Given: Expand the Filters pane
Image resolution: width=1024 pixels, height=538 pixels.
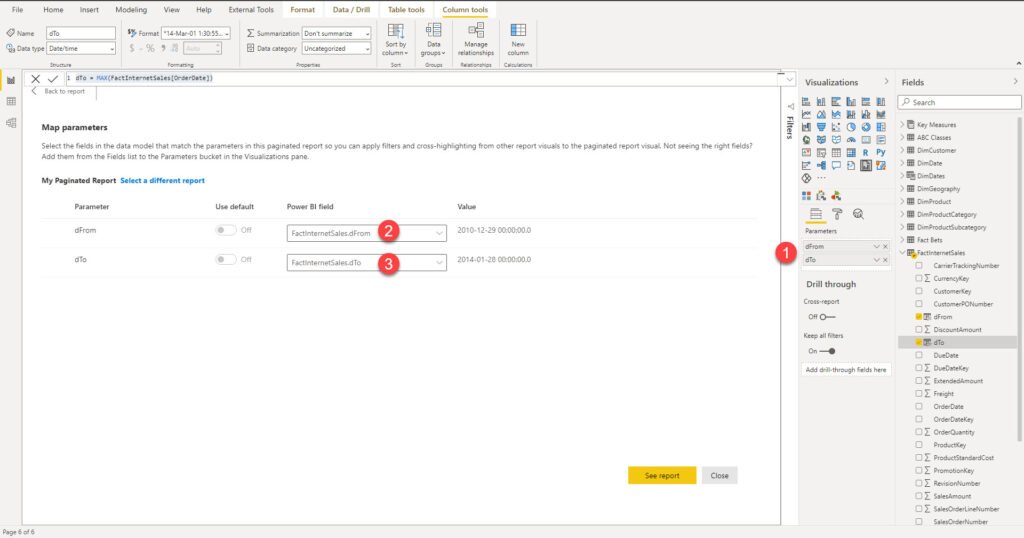Looking at the screenshot, I should (x=790, y=106).
